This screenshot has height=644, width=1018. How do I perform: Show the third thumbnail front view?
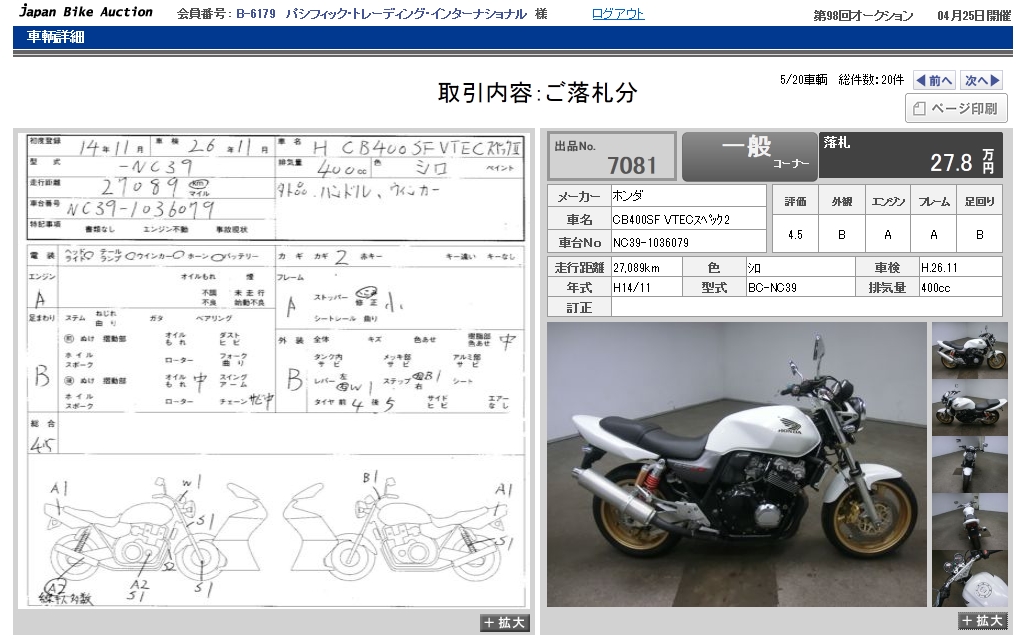click(969, 464)
